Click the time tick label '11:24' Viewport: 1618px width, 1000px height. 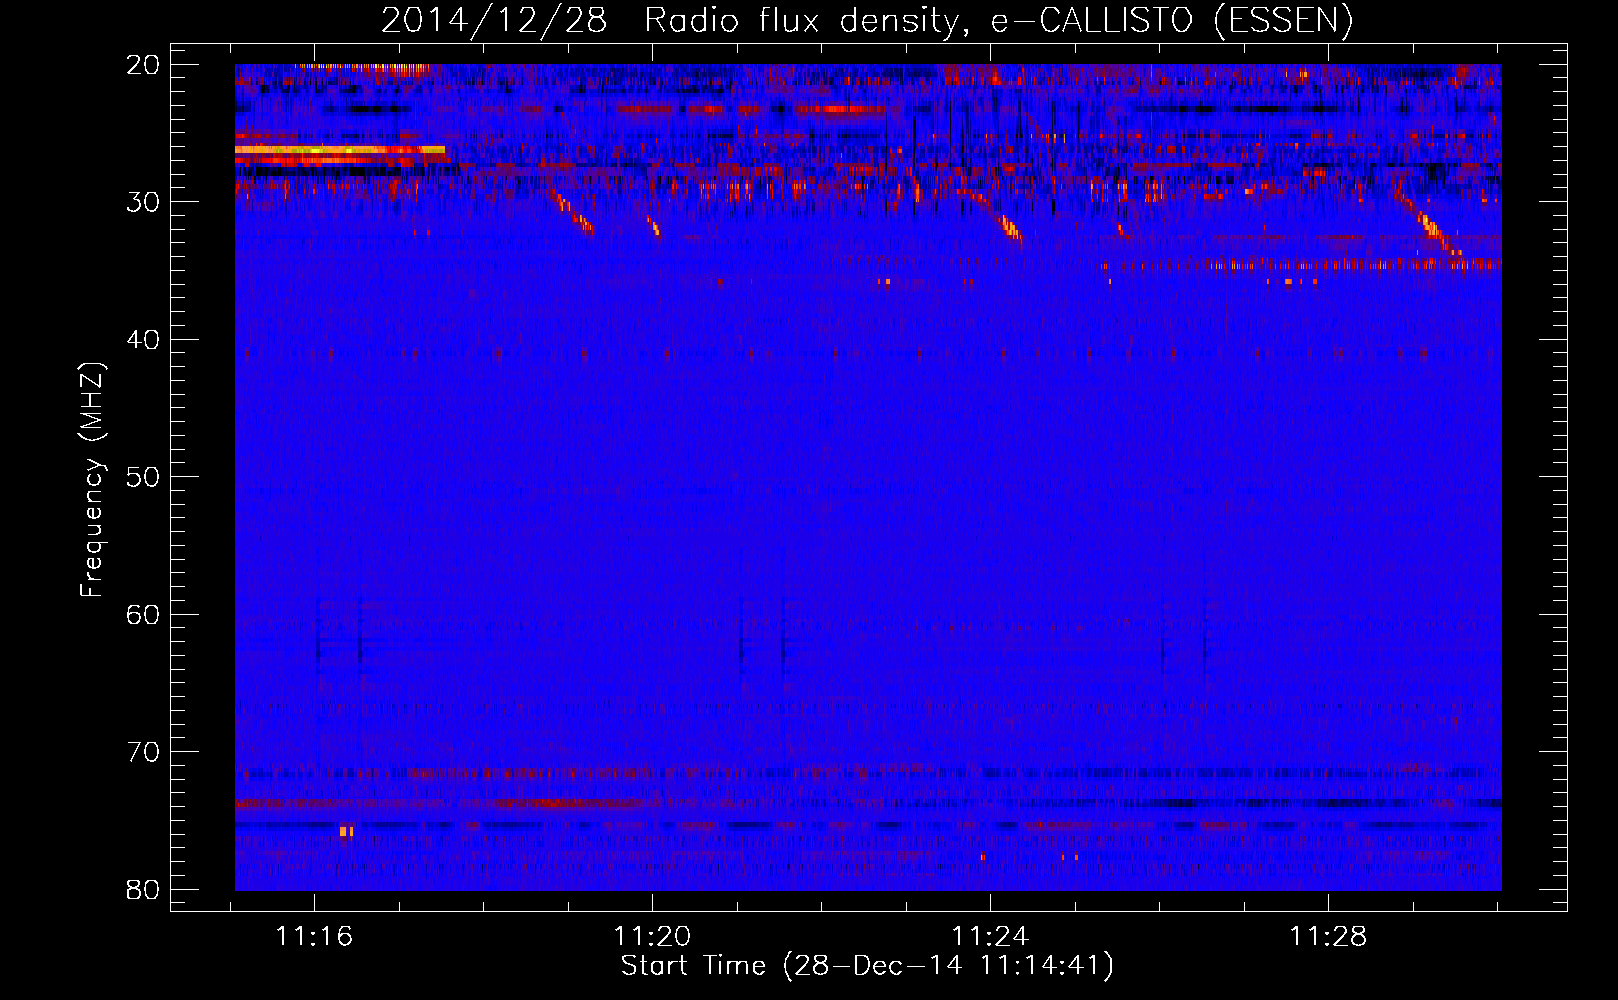pos(990,936)
